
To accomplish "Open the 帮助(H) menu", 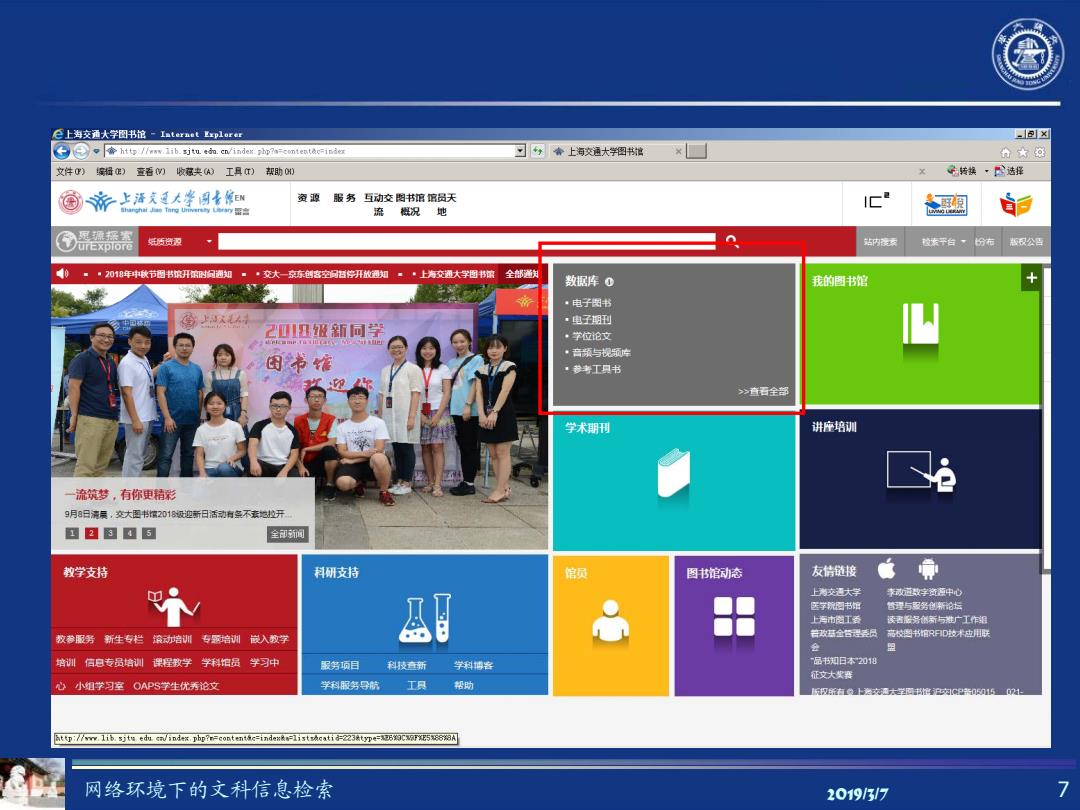I will coord(280,172).
